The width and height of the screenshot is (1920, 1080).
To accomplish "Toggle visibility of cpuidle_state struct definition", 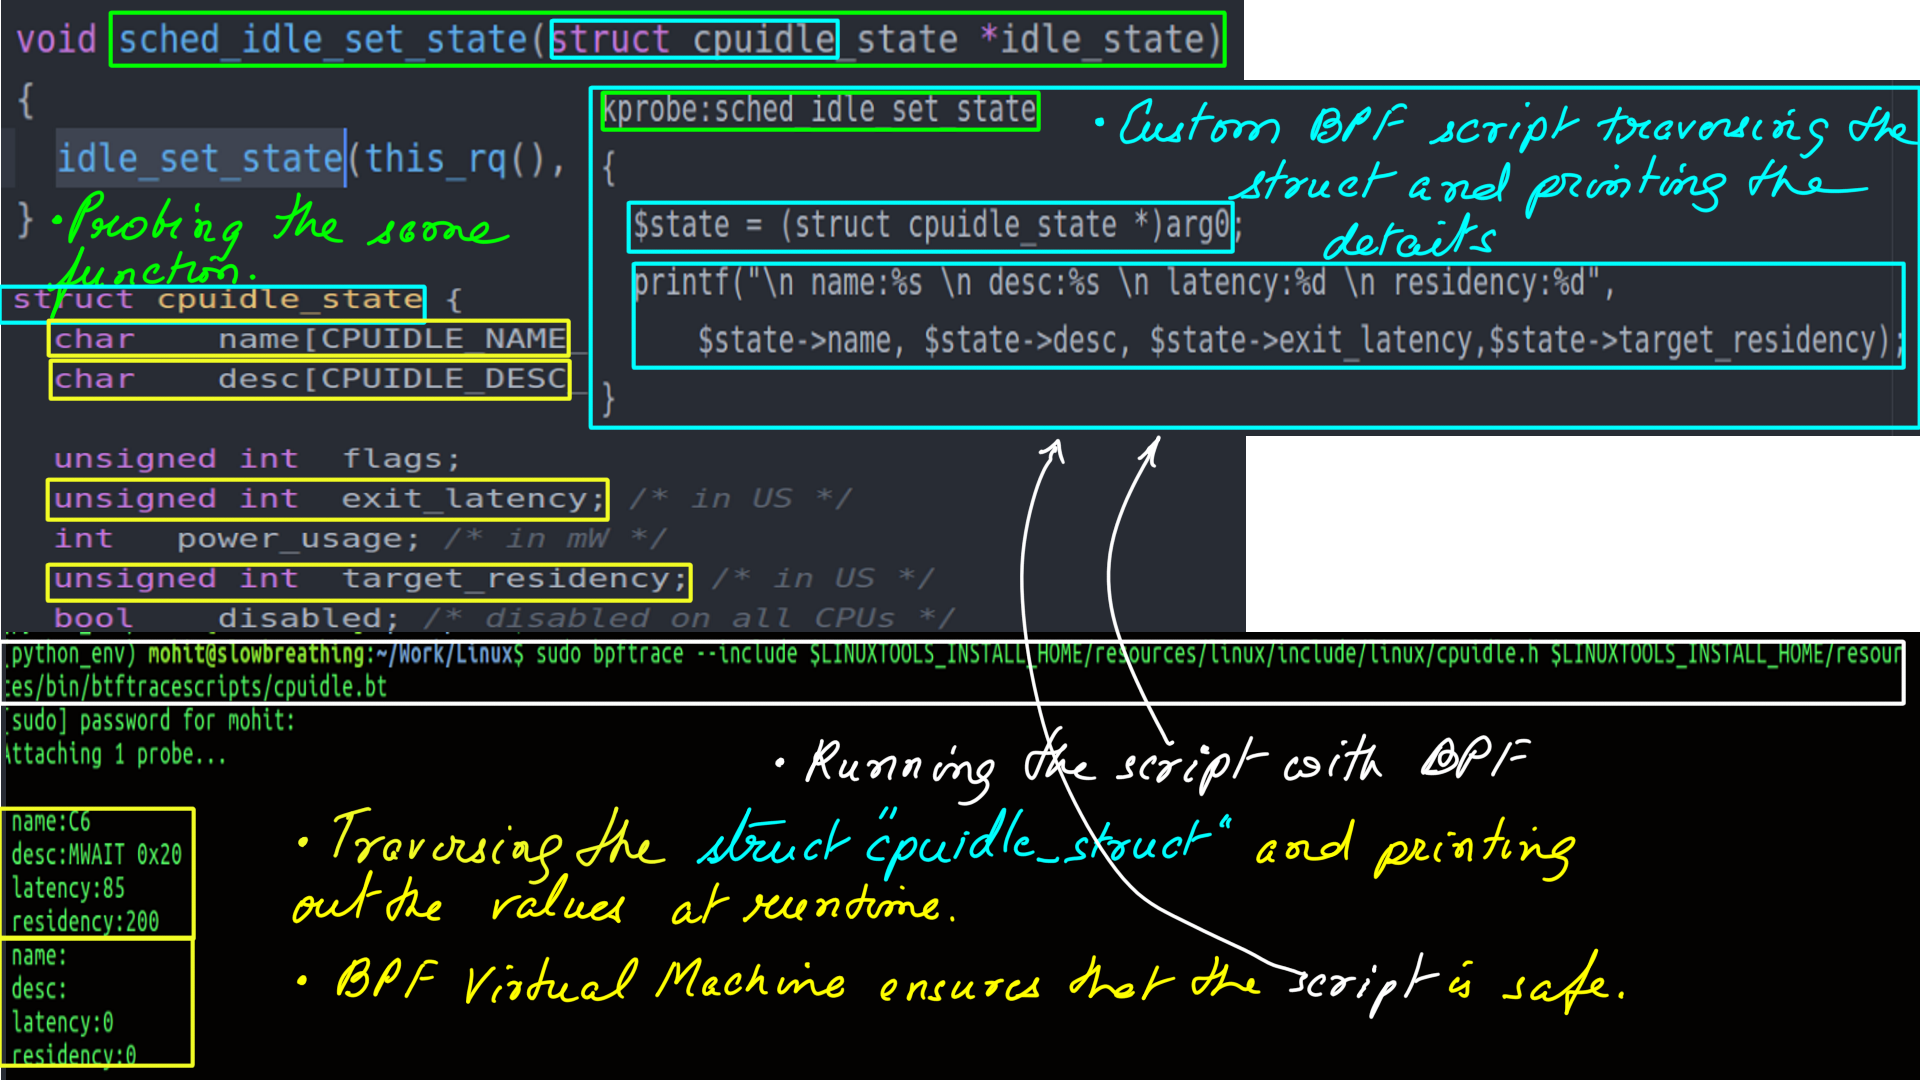I will [x=11, y=298].
